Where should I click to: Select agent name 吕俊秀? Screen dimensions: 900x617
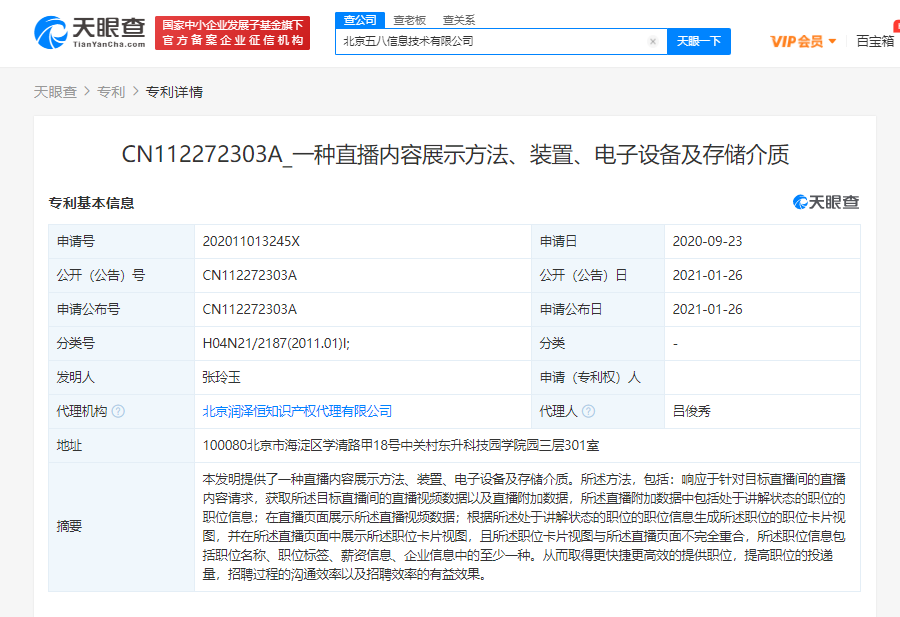(692, 411)
